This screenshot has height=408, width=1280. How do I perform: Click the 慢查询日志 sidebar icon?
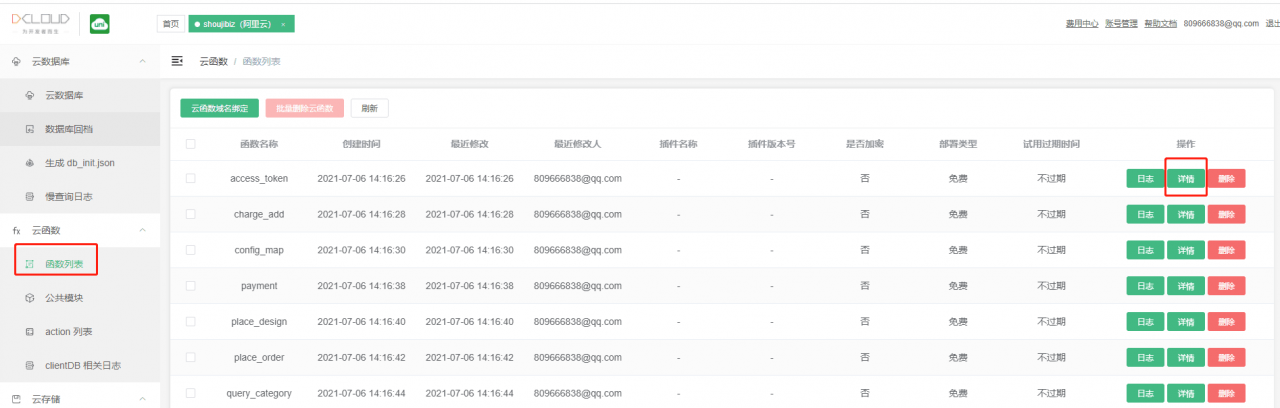pos(29,197)
